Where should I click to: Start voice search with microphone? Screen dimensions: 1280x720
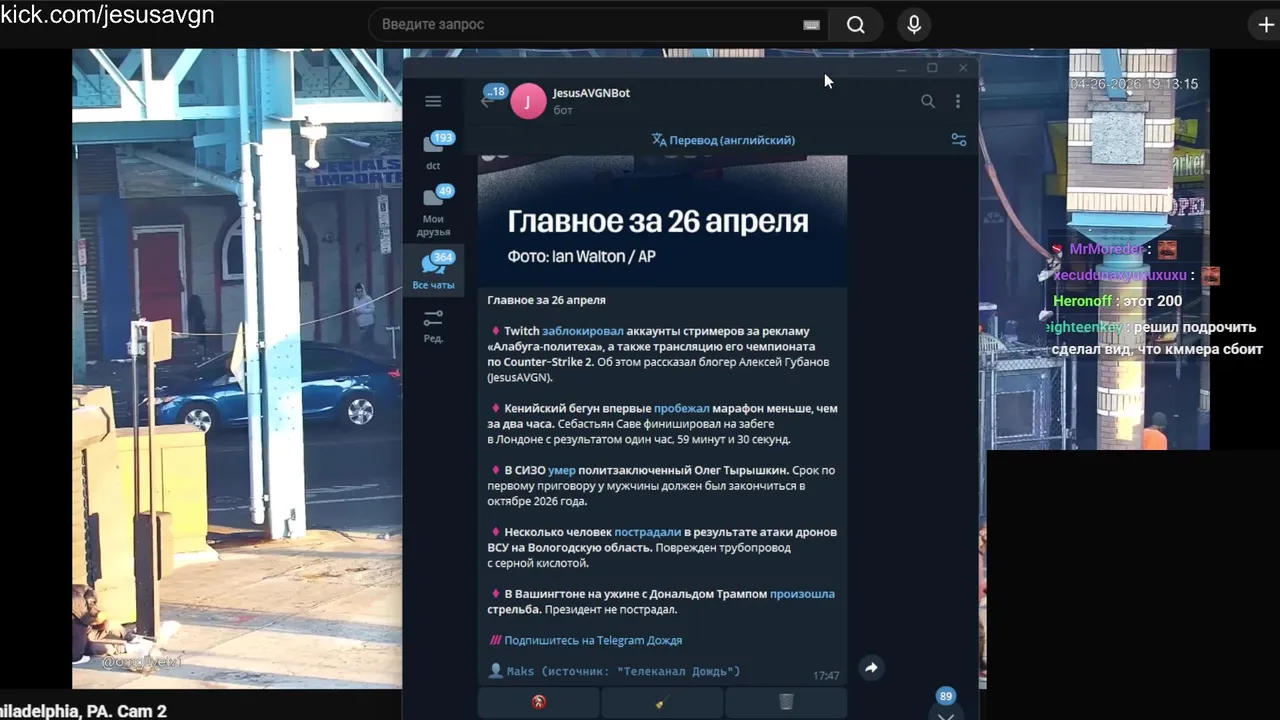click(914, 25)
